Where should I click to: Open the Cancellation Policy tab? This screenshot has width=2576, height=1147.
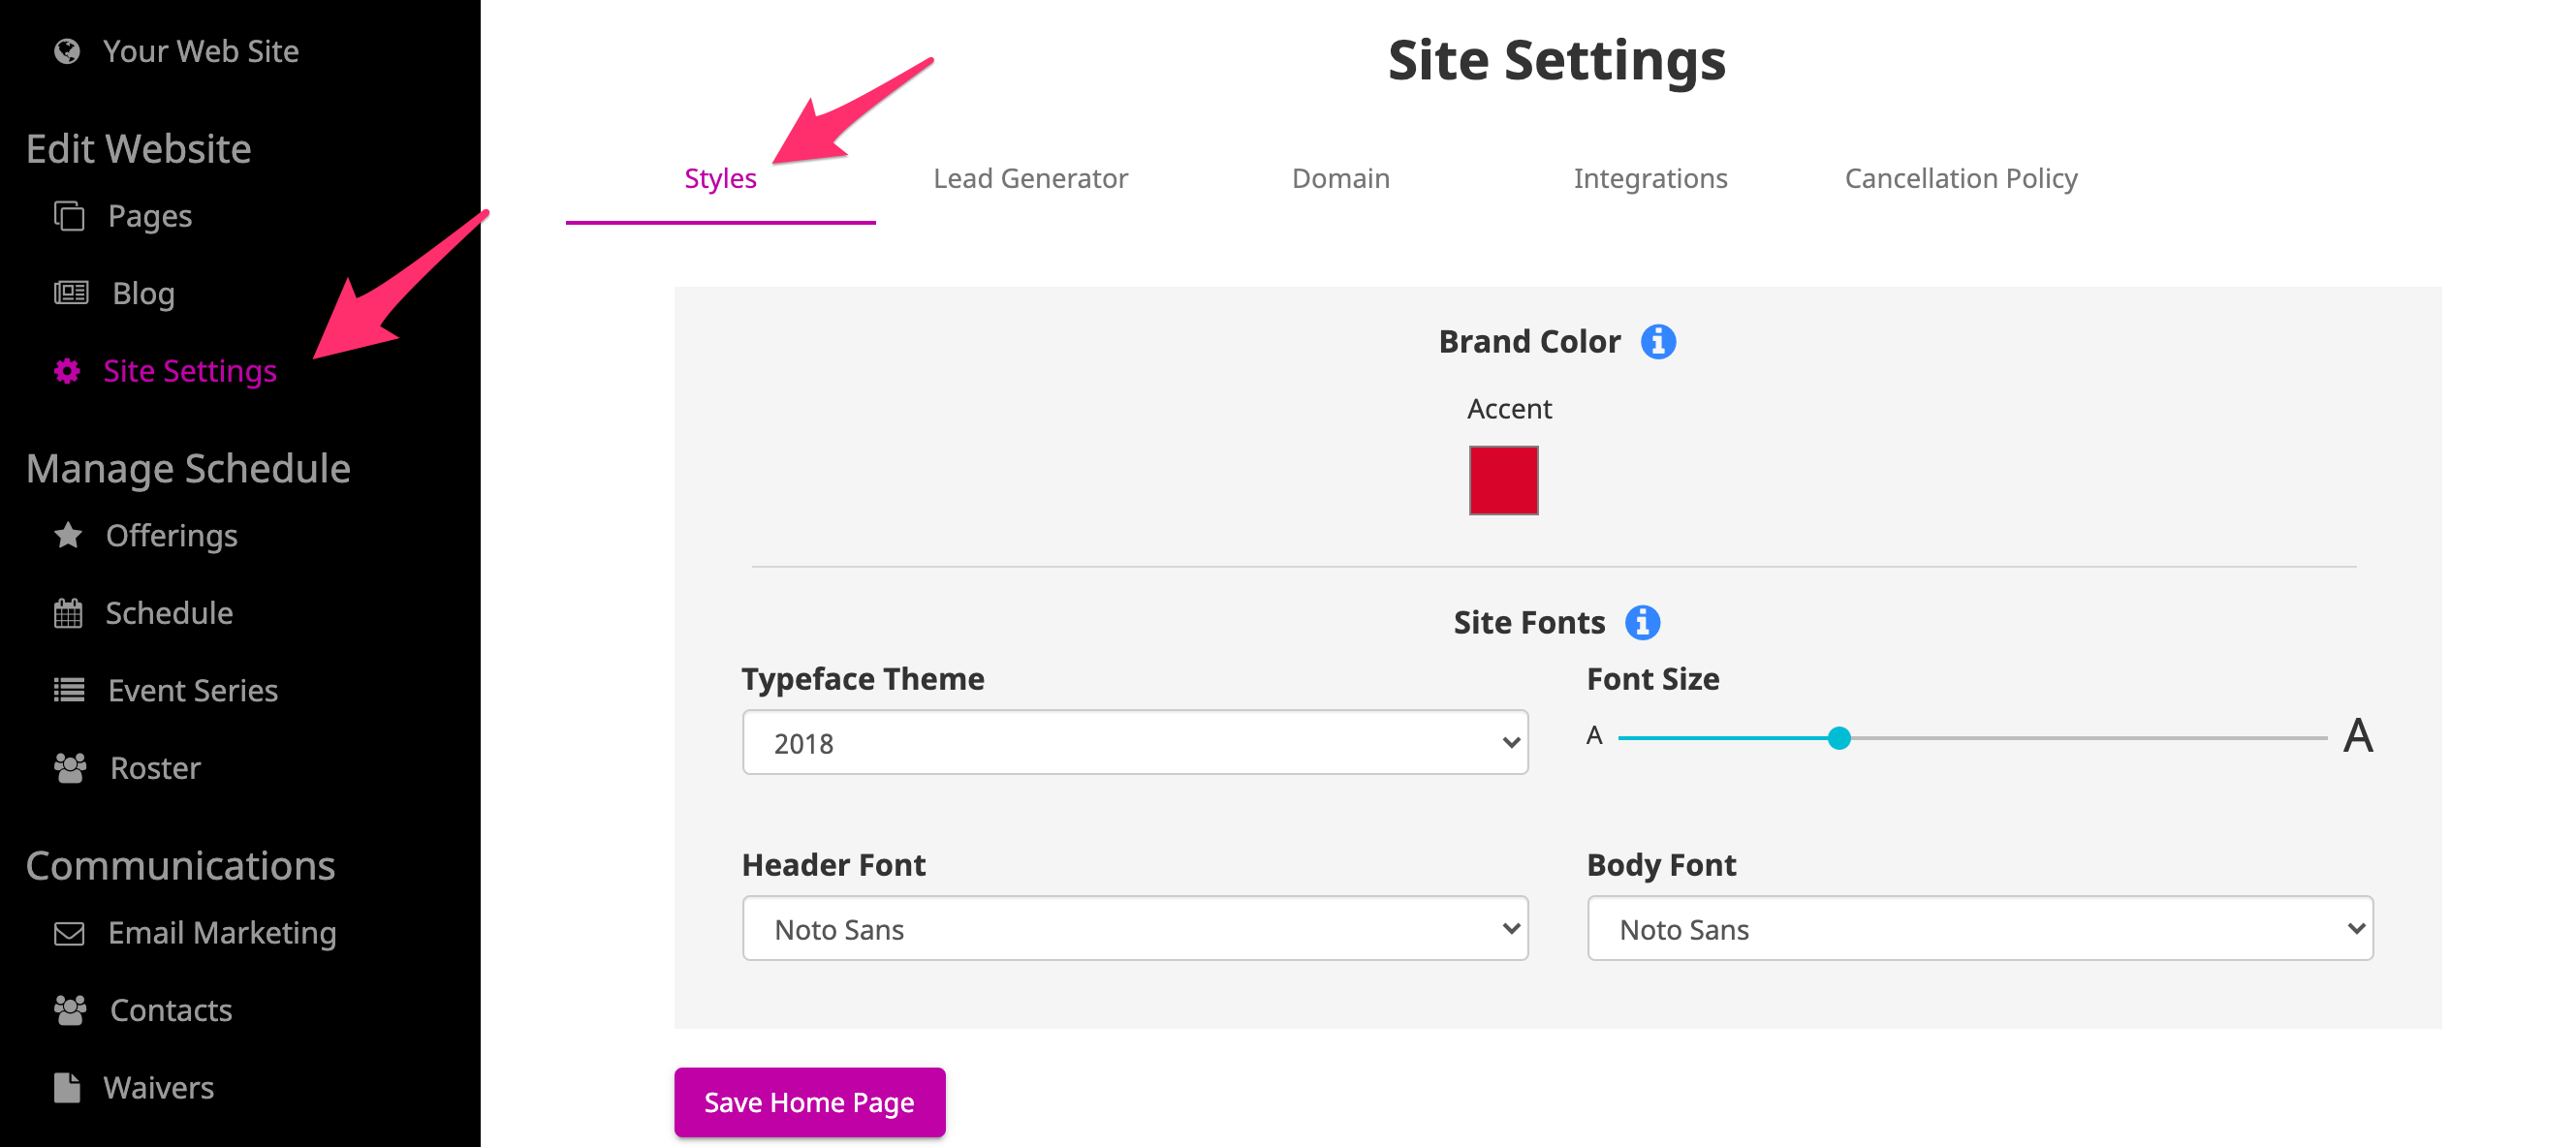[x=1960, y=178]
